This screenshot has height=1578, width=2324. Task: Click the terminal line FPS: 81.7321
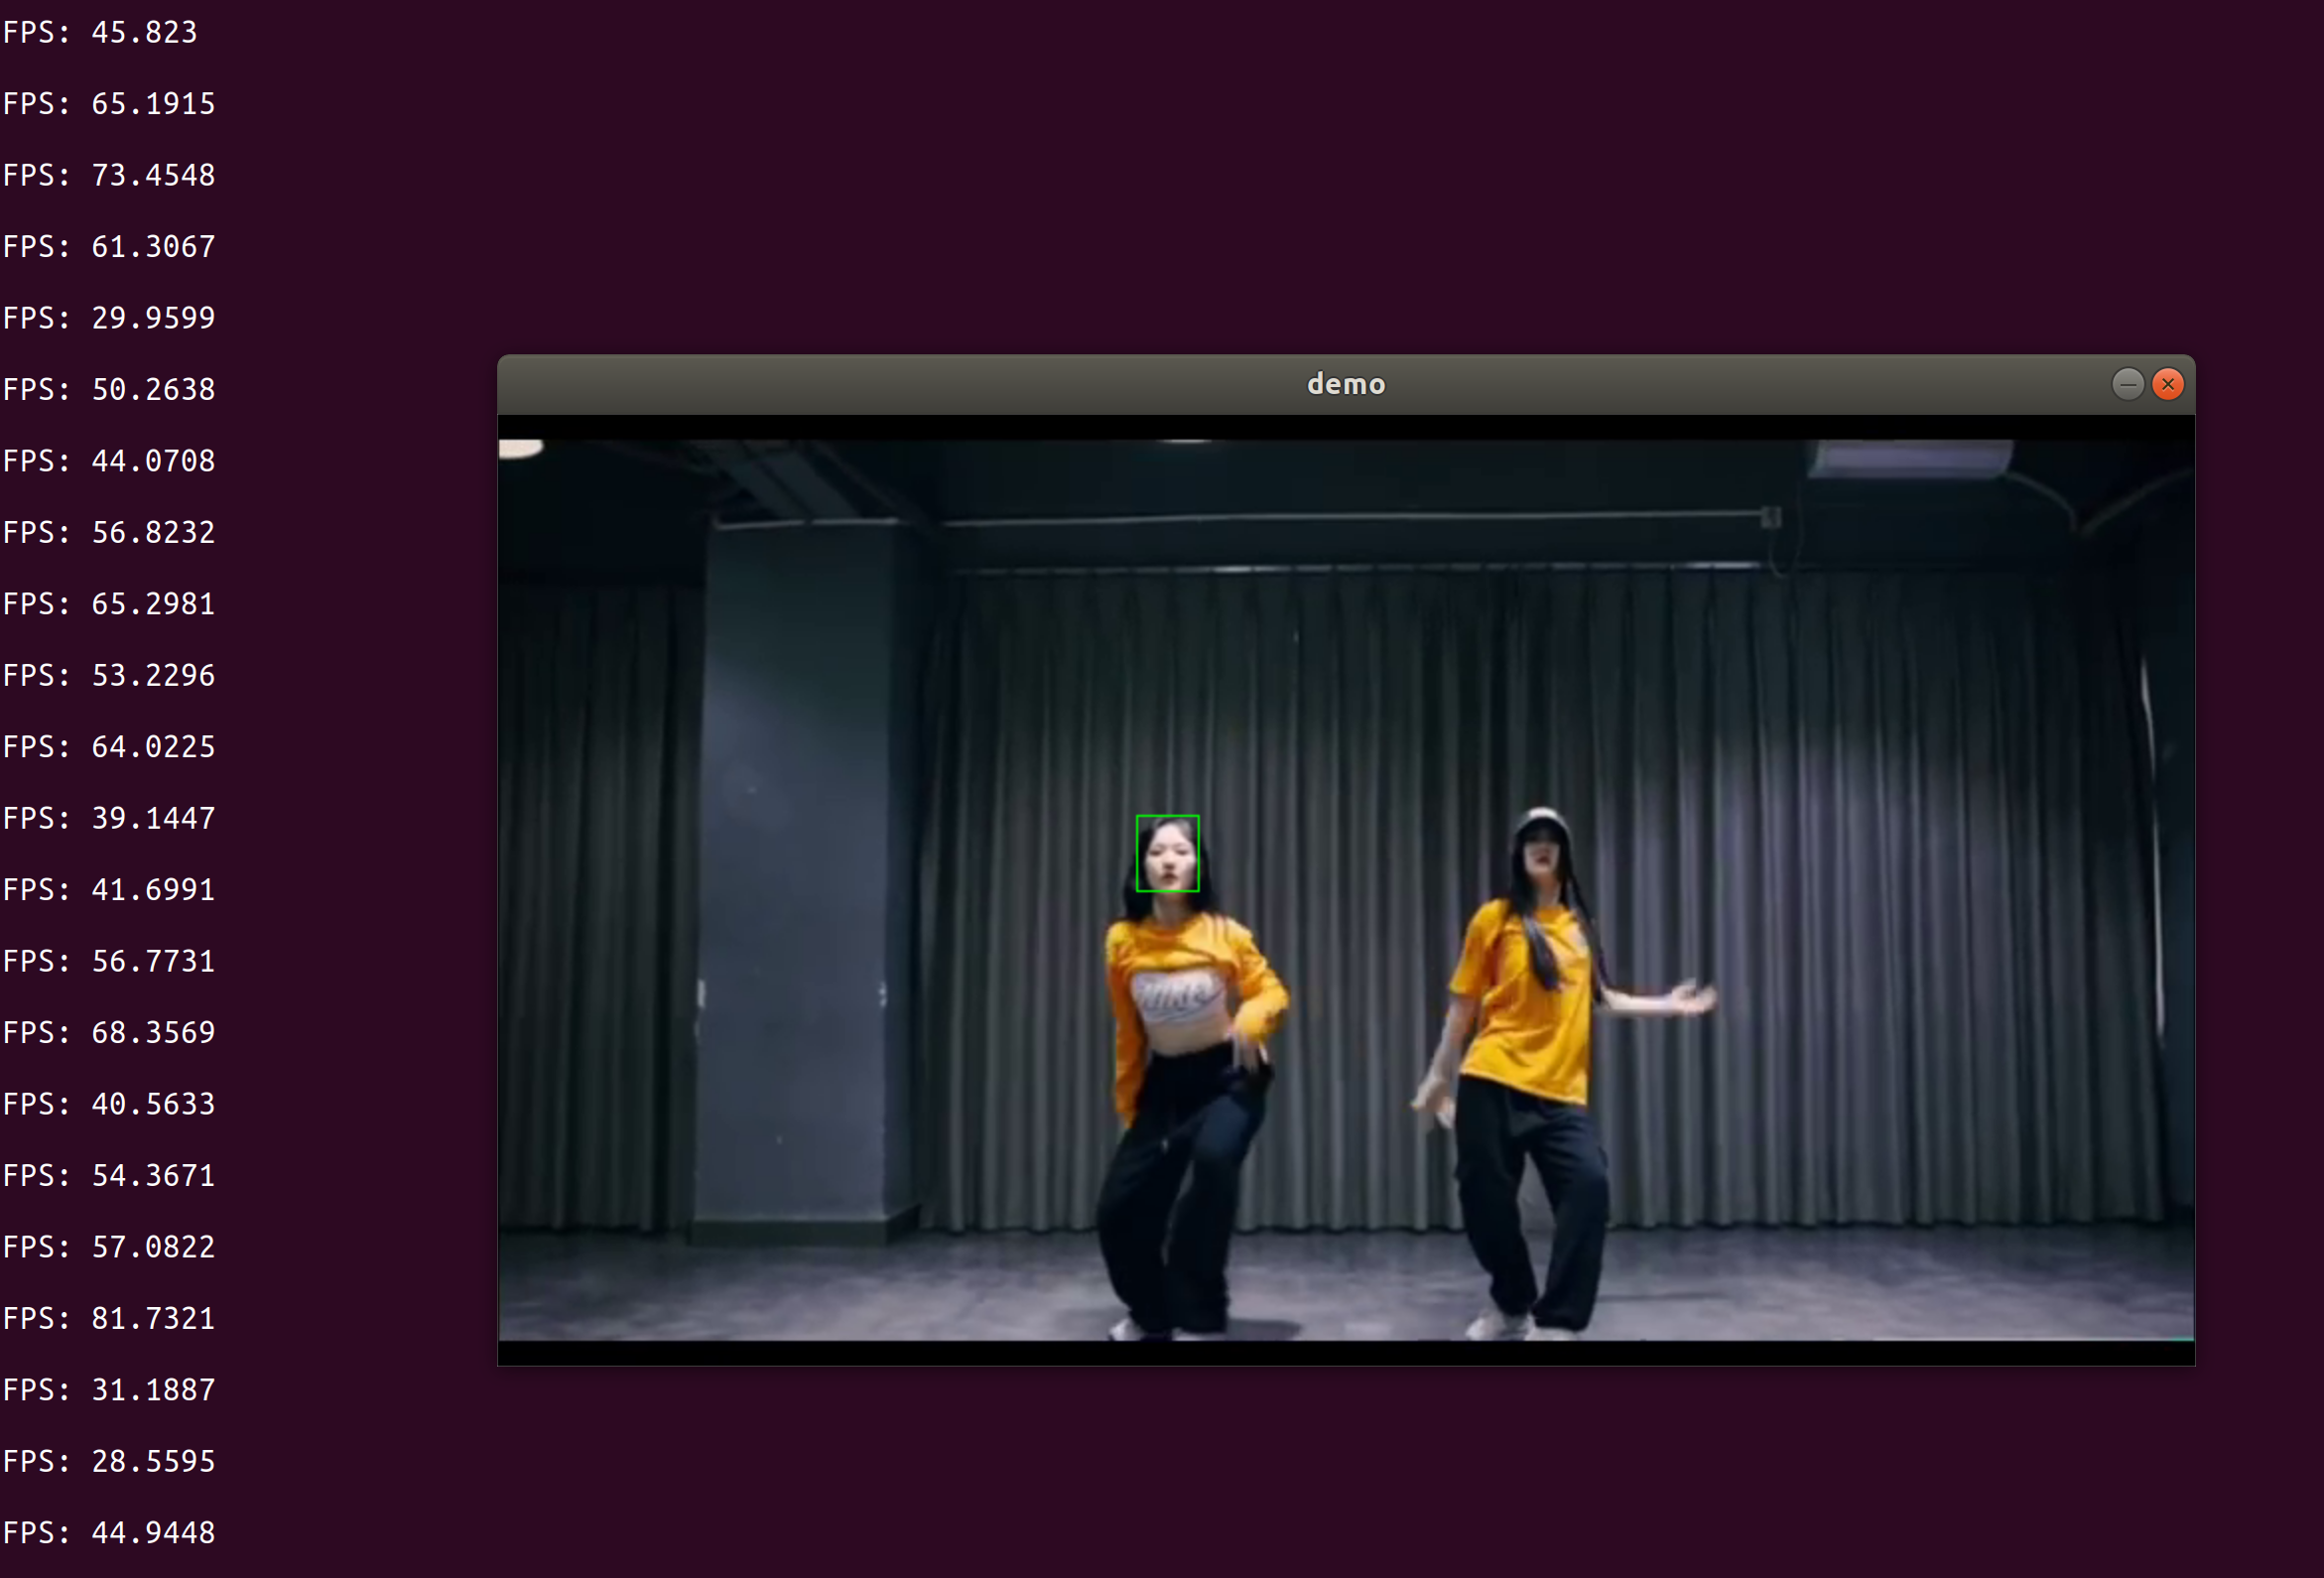(x=108, y=1319)
